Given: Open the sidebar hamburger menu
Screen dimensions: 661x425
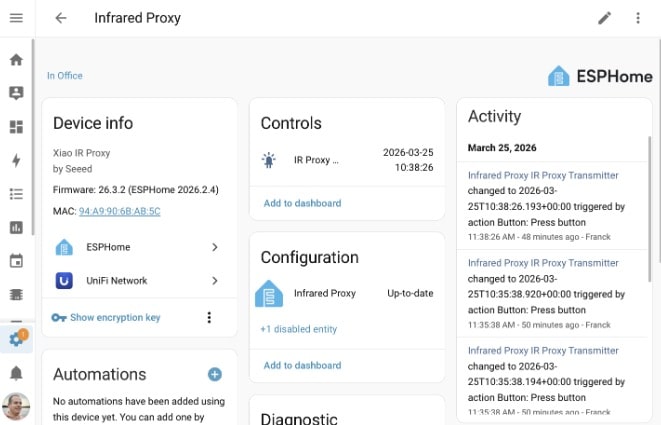Looking at the screenshot, I should pos(16,18).
